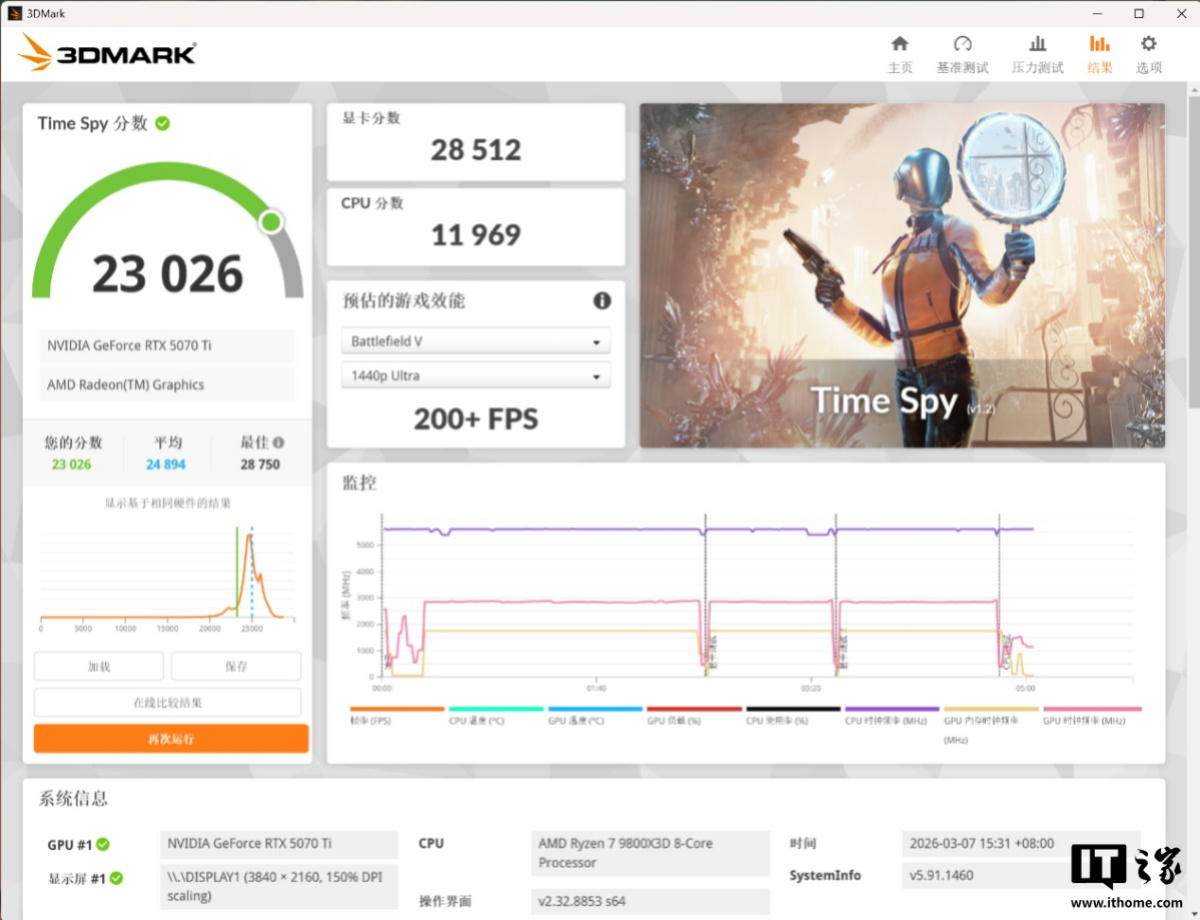The image size is (1200, 920).
Task: Toggle the GPU 内存时钟频率 legend swatch
Action: [x=991, y=708]
